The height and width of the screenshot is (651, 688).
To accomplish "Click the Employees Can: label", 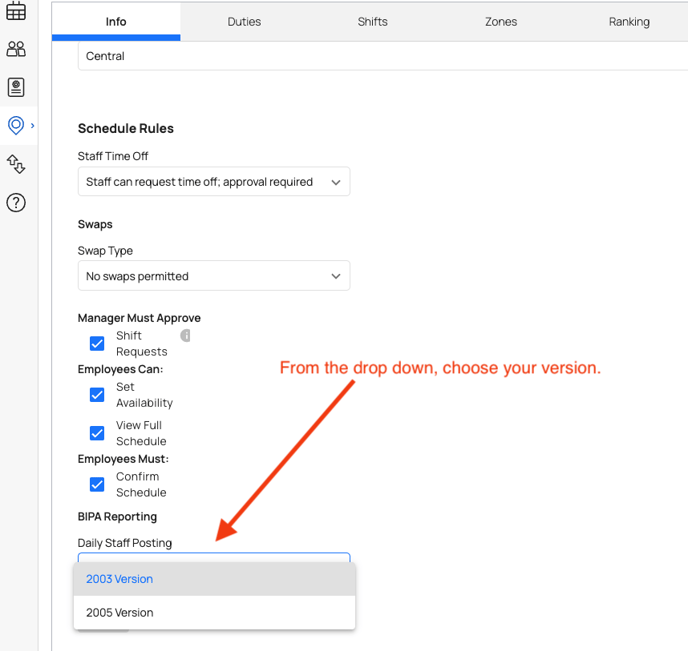I will tap(120, 369).
